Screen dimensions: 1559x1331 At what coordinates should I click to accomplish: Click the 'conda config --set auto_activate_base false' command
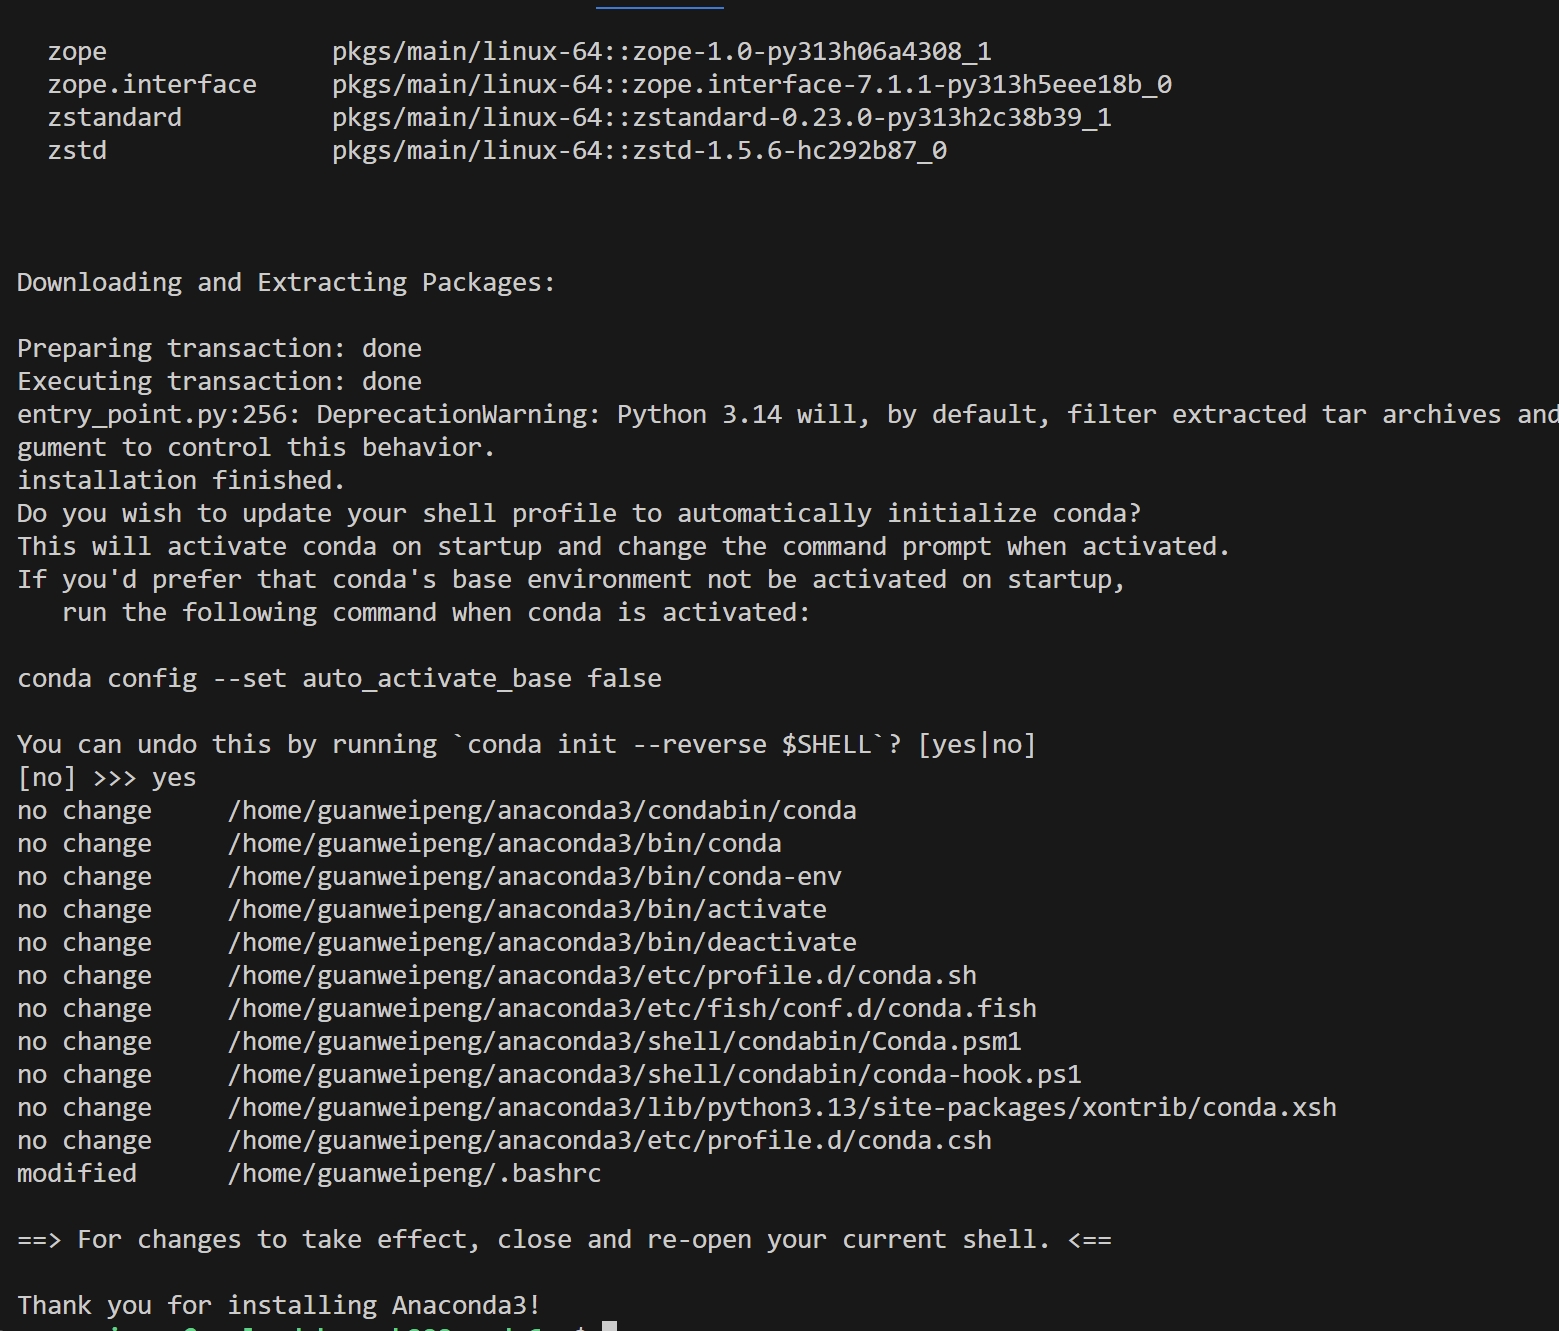(x=339, y=678)
